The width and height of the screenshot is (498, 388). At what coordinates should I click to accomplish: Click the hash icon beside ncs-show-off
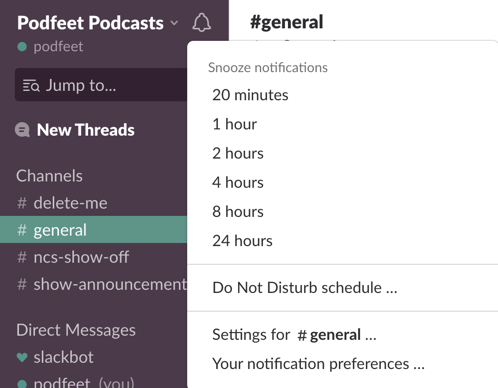click(x=22, y=257)
